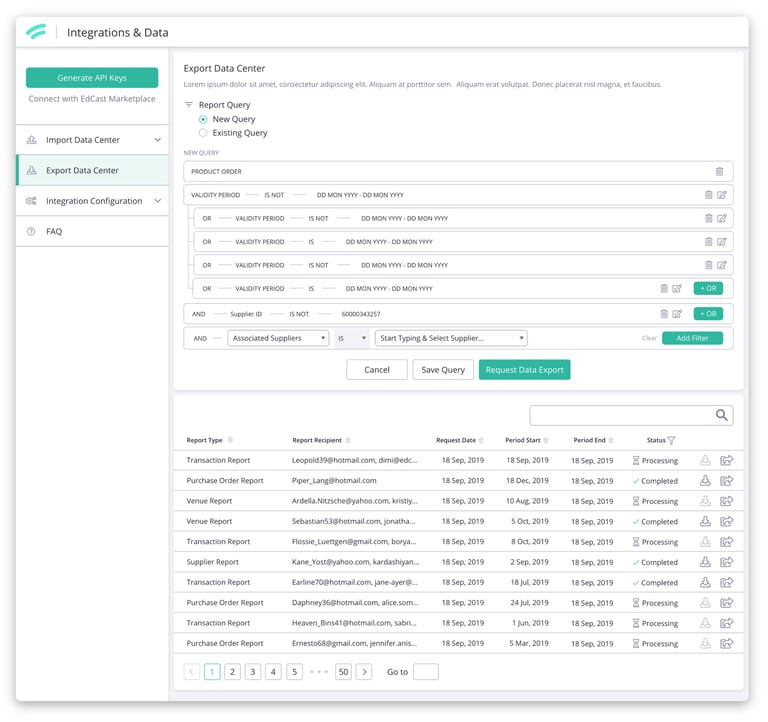This screenshot has width=768, height=722.
Task: Click the Supplier Report row label
Action: [213, 562]
